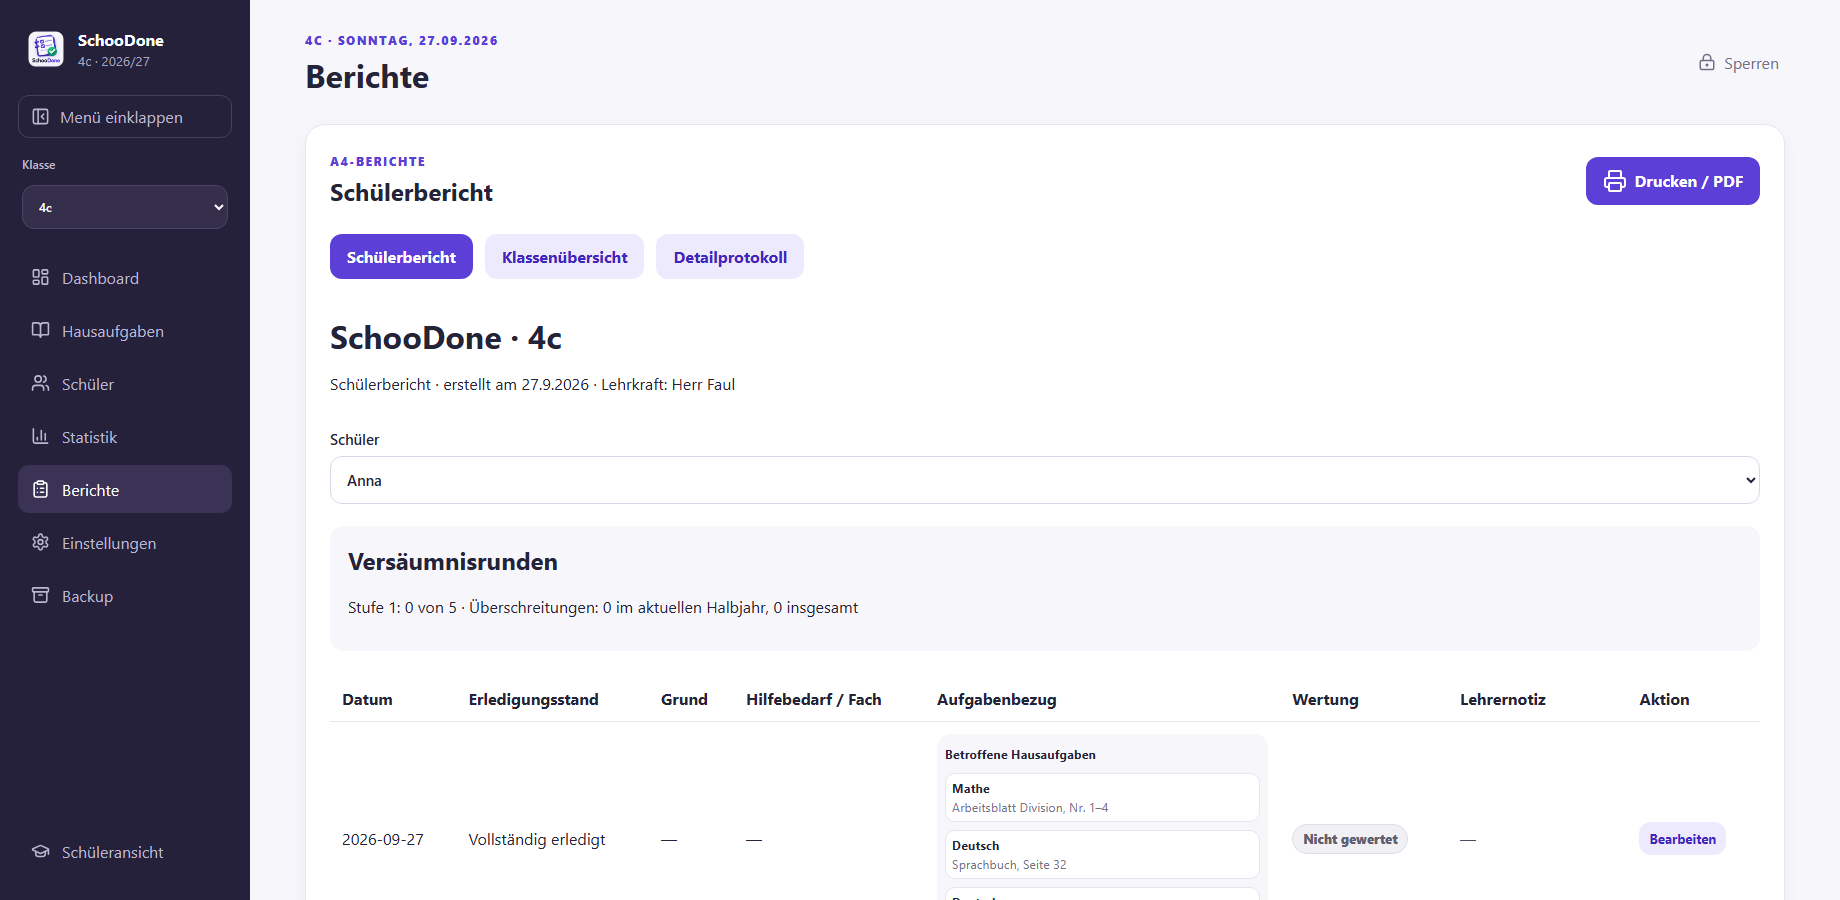This screenshot has height=900, width=1840.
Task: Click the Versäumnisrunden heading
Action: [x=453, y=562]
